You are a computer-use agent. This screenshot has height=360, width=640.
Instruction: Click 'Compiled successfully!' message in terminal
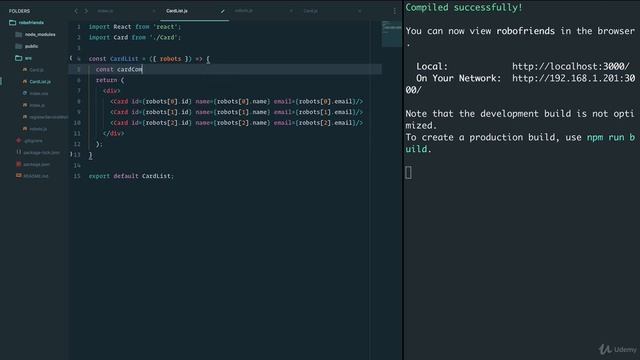[464, 7]
